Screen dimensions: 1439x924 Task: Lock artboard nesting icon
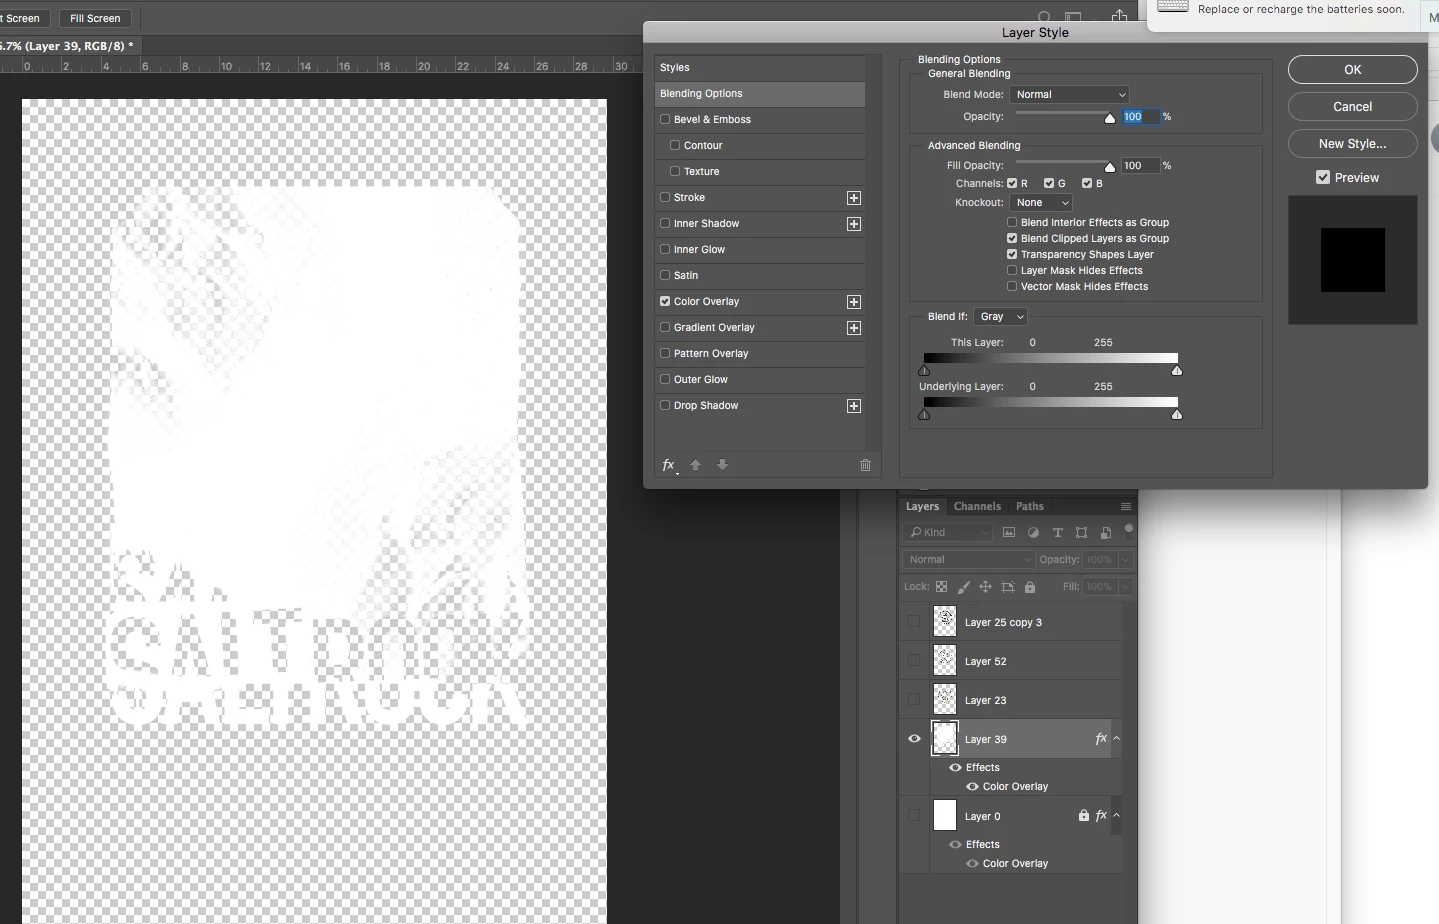tap(1008, 587)
